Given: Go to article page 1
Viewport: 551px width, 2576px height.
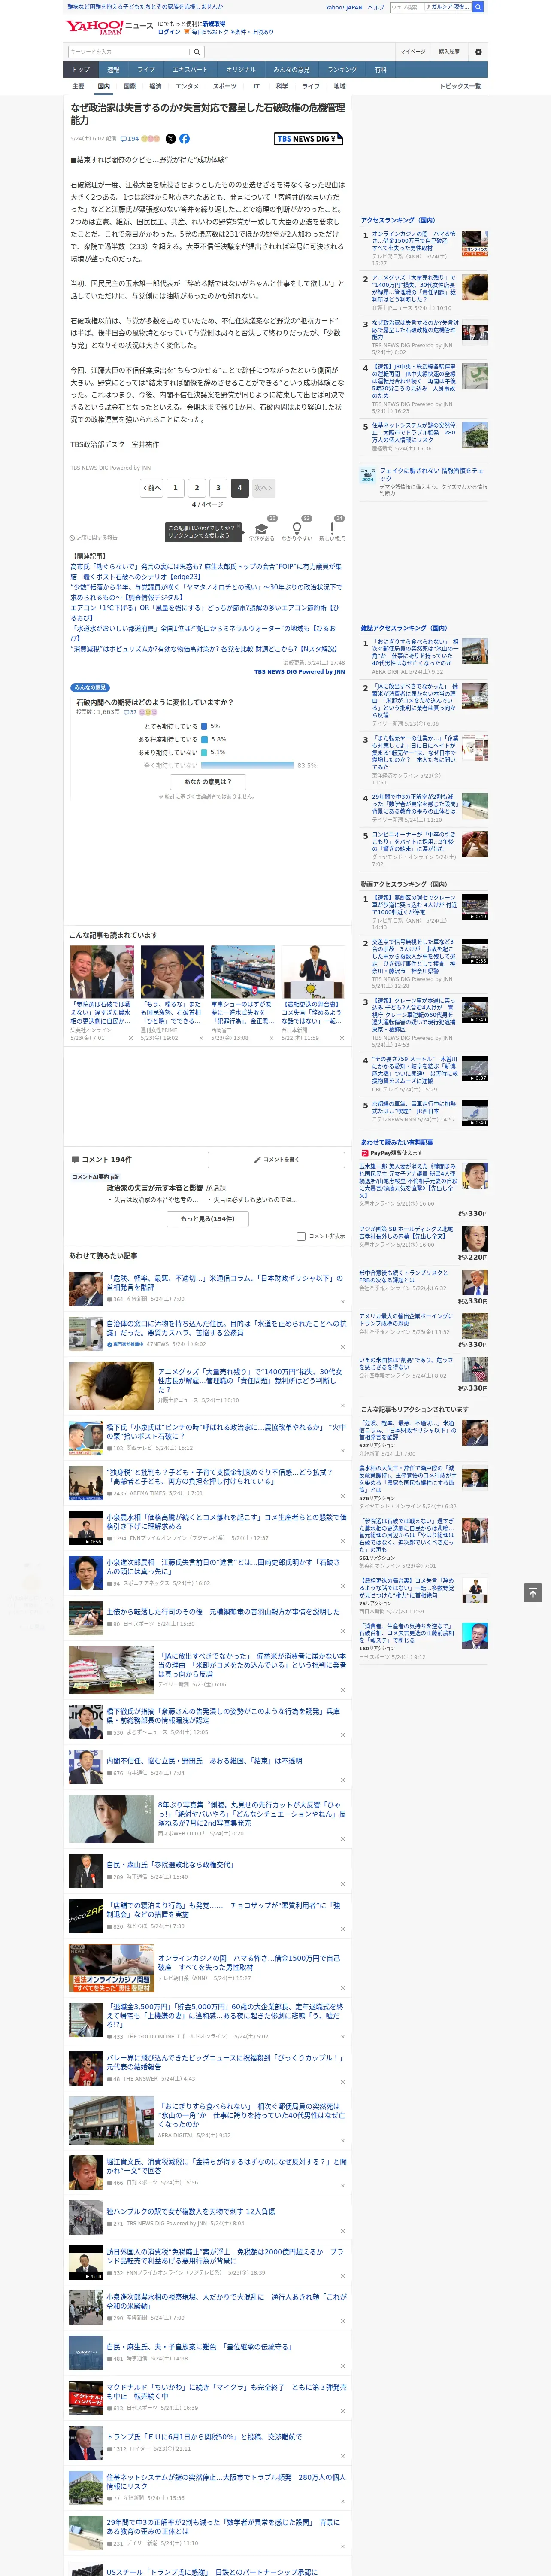Looking at the screenshot, I should pos(175,488).
